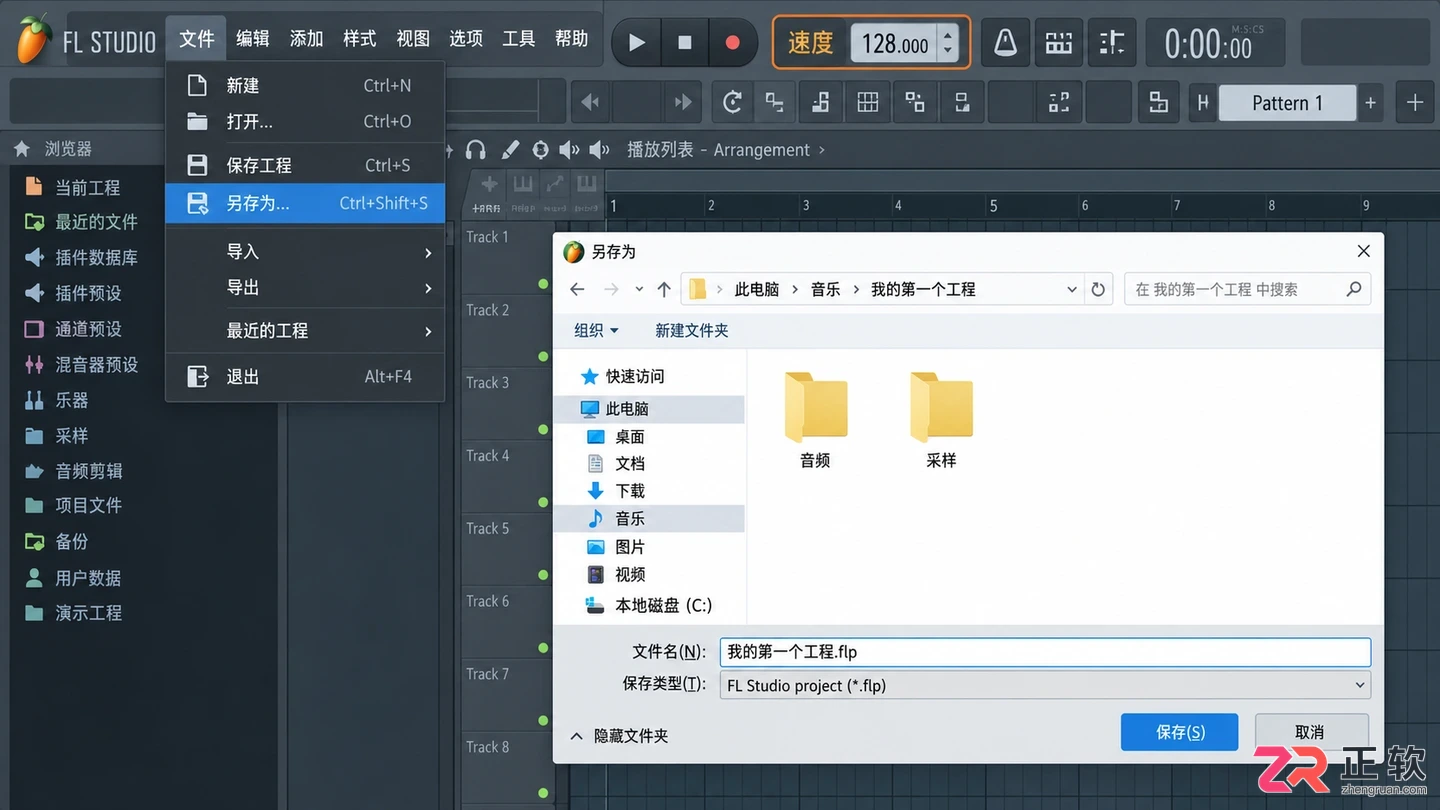Click the back arrow in save dialog

point(577,289)
